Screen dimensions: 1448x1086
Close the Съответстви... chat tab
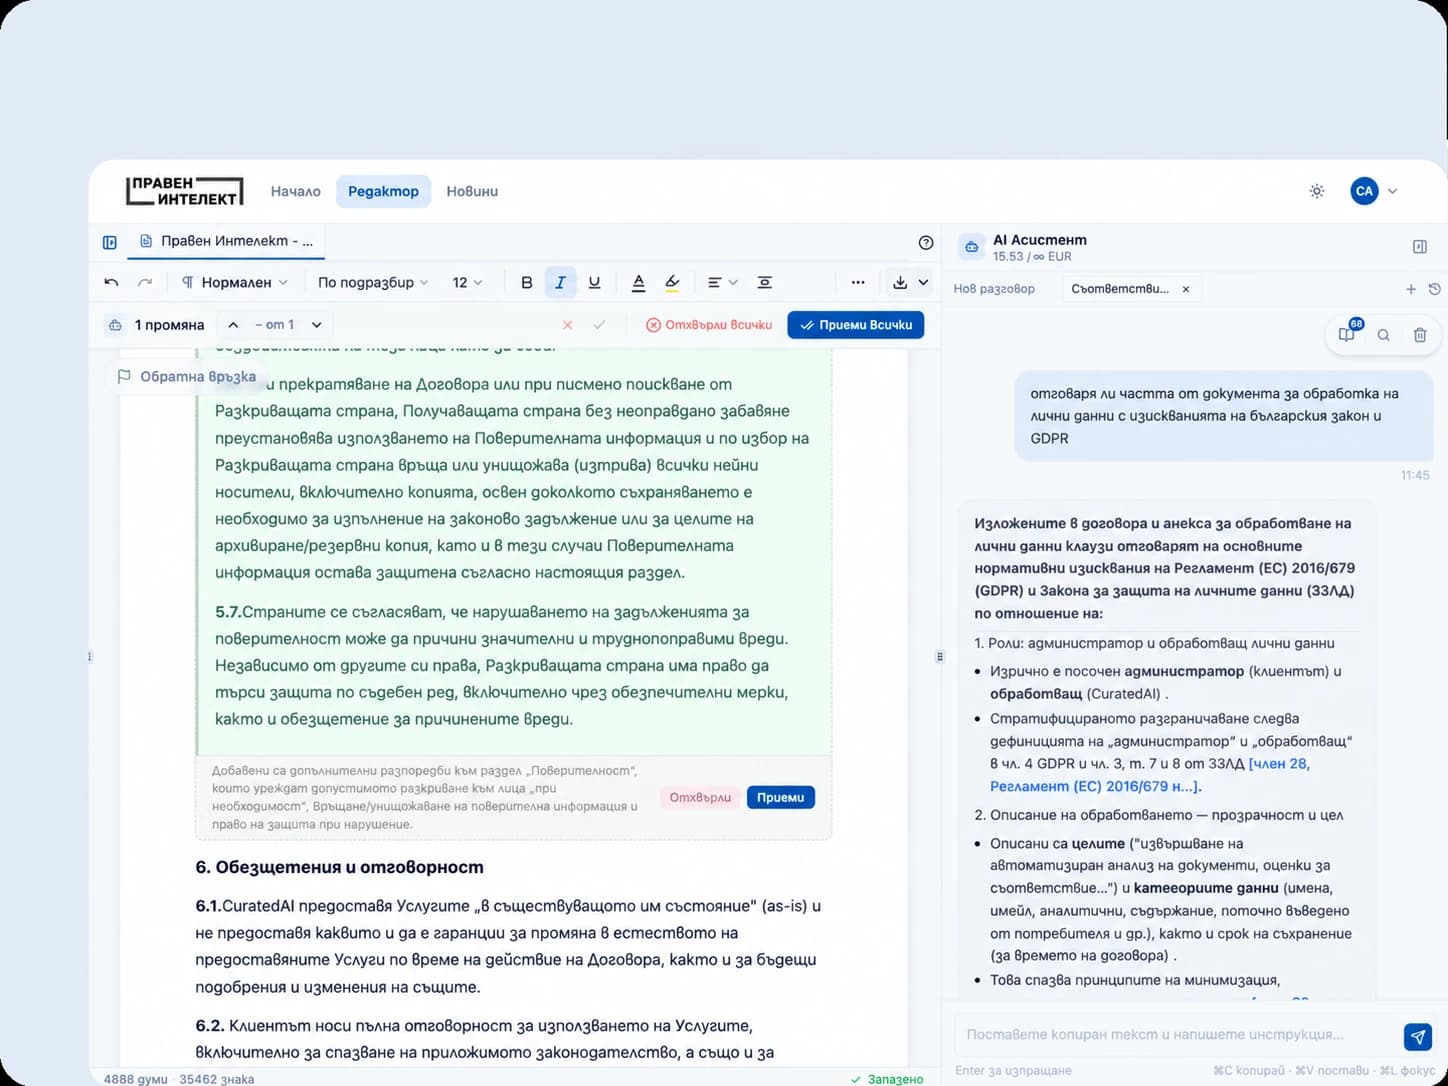pos(1186,289)
